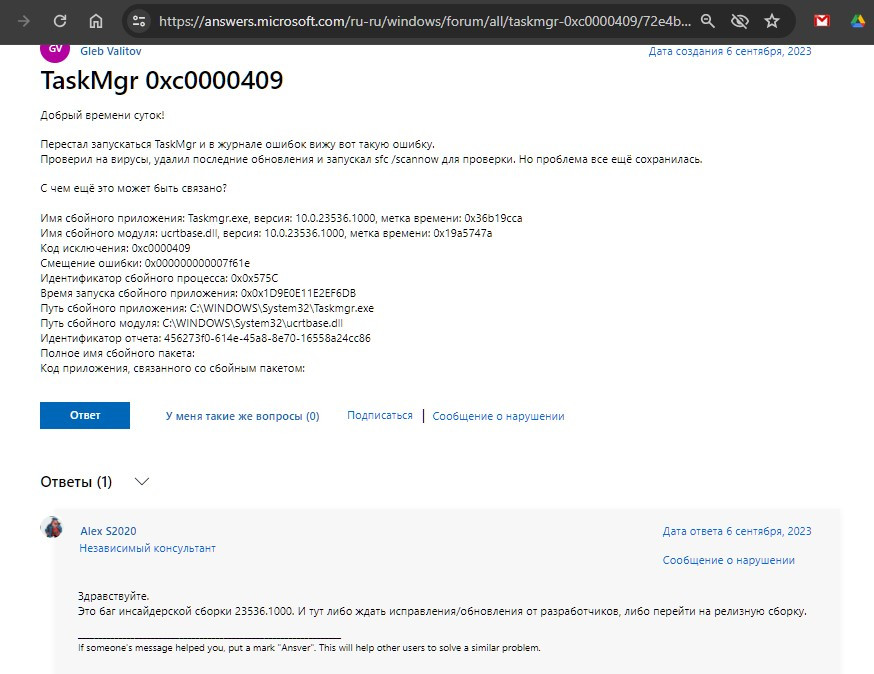Click the GV avatar of Gleb Valitov

point(54,47)
